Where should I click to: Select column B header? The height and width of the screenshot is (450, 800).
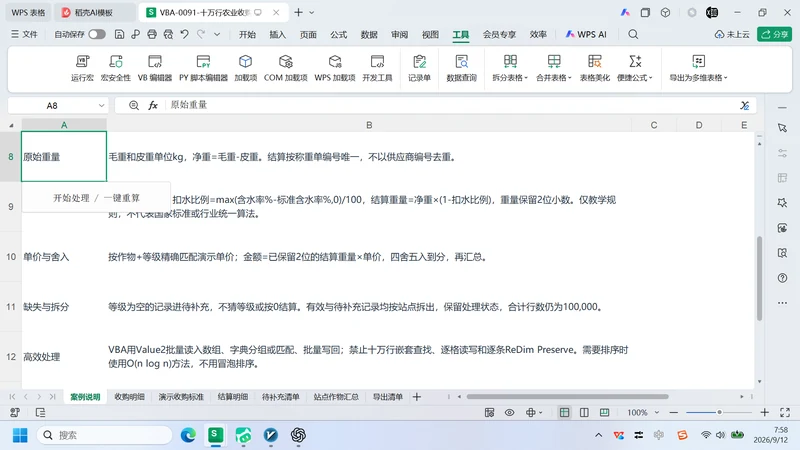click(x=369, y=125)
